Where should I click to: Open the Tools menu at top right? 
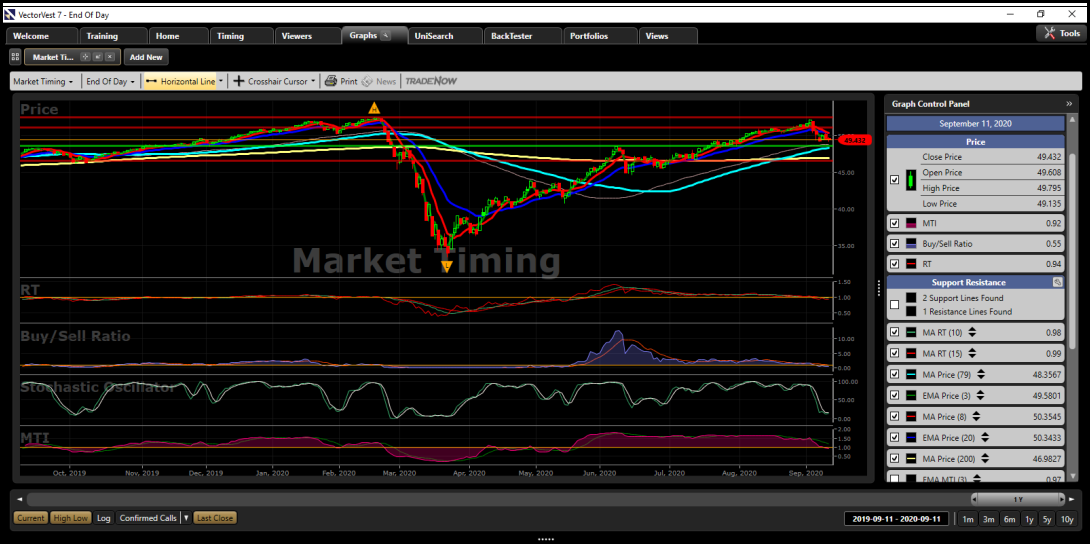(1061, 33)
